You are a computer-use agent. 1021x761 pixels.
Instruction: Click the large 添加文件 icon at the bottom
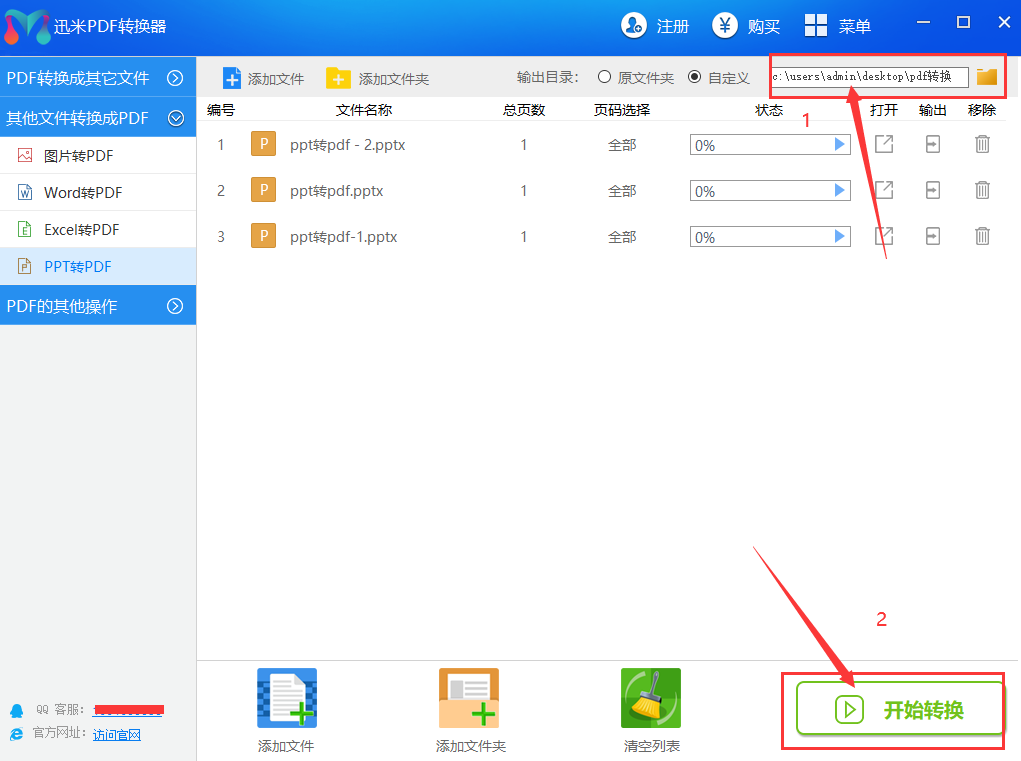click(286, 698)
